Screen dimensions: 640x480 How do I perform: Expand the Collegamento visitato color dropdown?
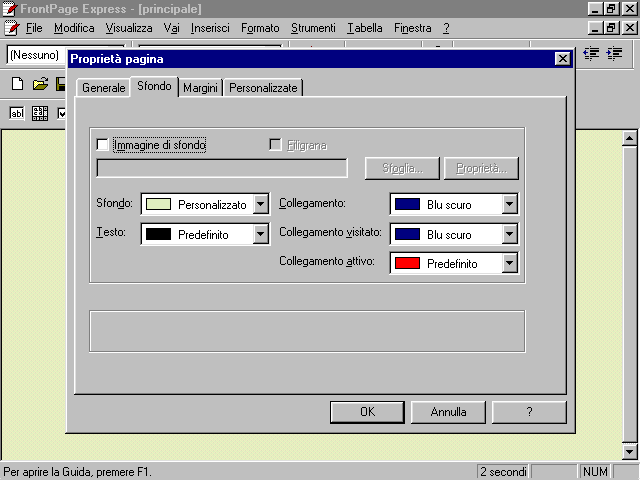pyautogui.click(x=509, y=234)
